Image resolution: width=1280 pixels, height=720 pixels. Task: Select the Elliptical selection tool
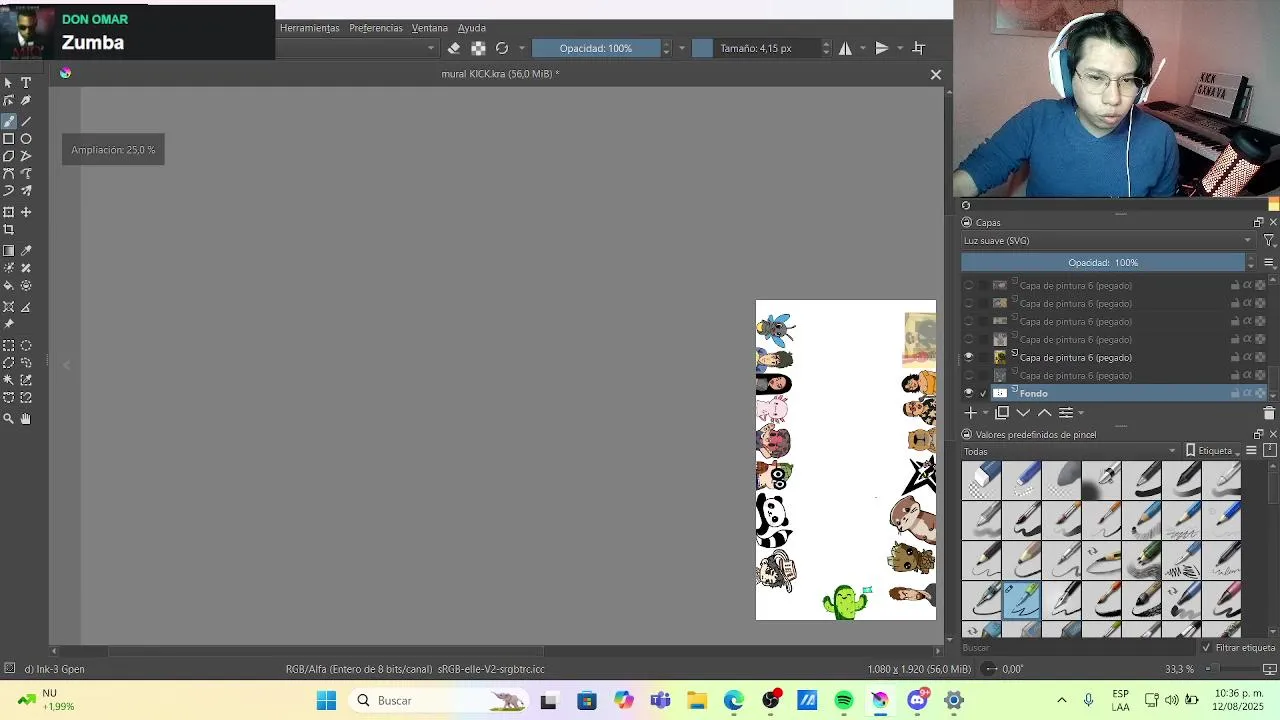(26, 345)
